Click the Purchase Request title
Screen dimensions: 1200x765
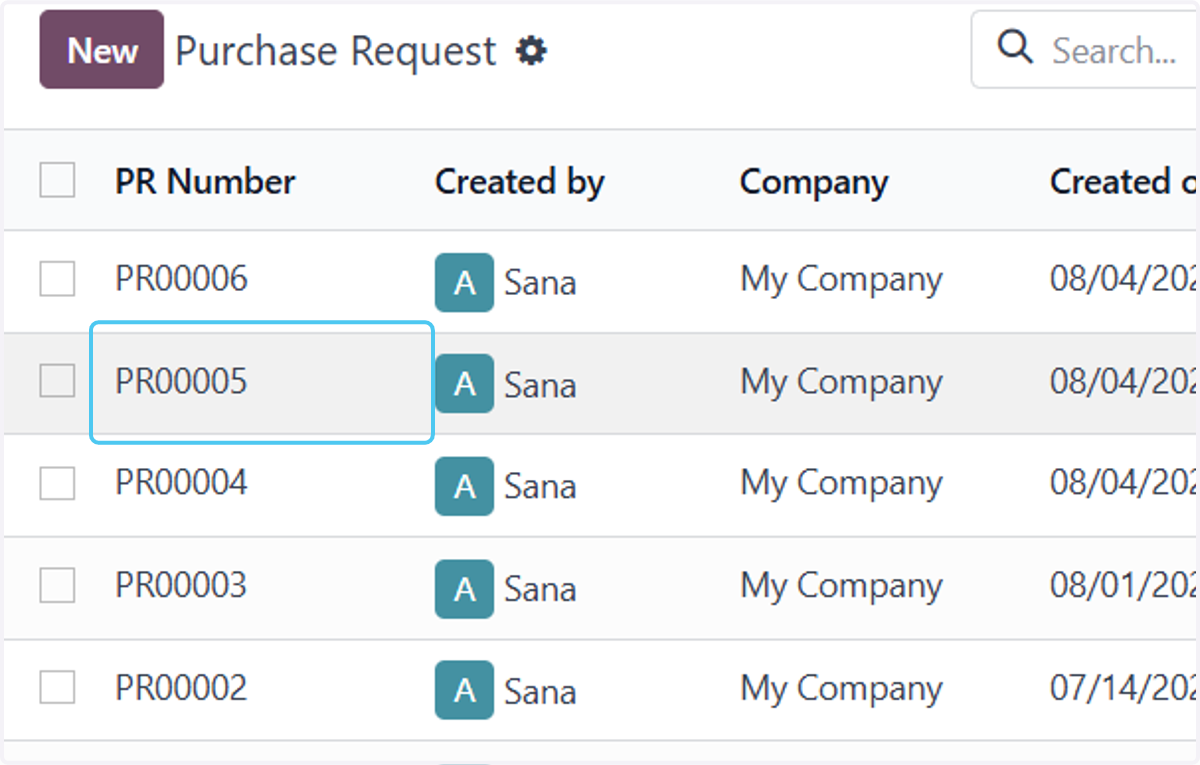coord(336,51)
